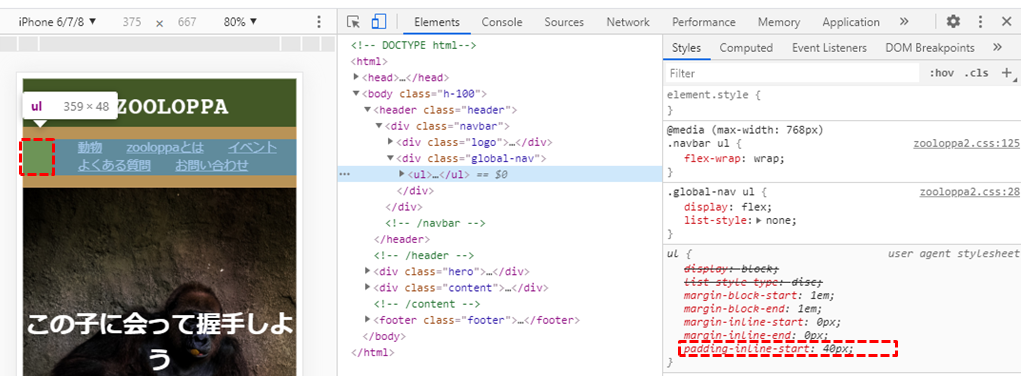Click the margin-block-start: 1em declaration
Screen dimensions: 1026x378
tap(759, 295)
